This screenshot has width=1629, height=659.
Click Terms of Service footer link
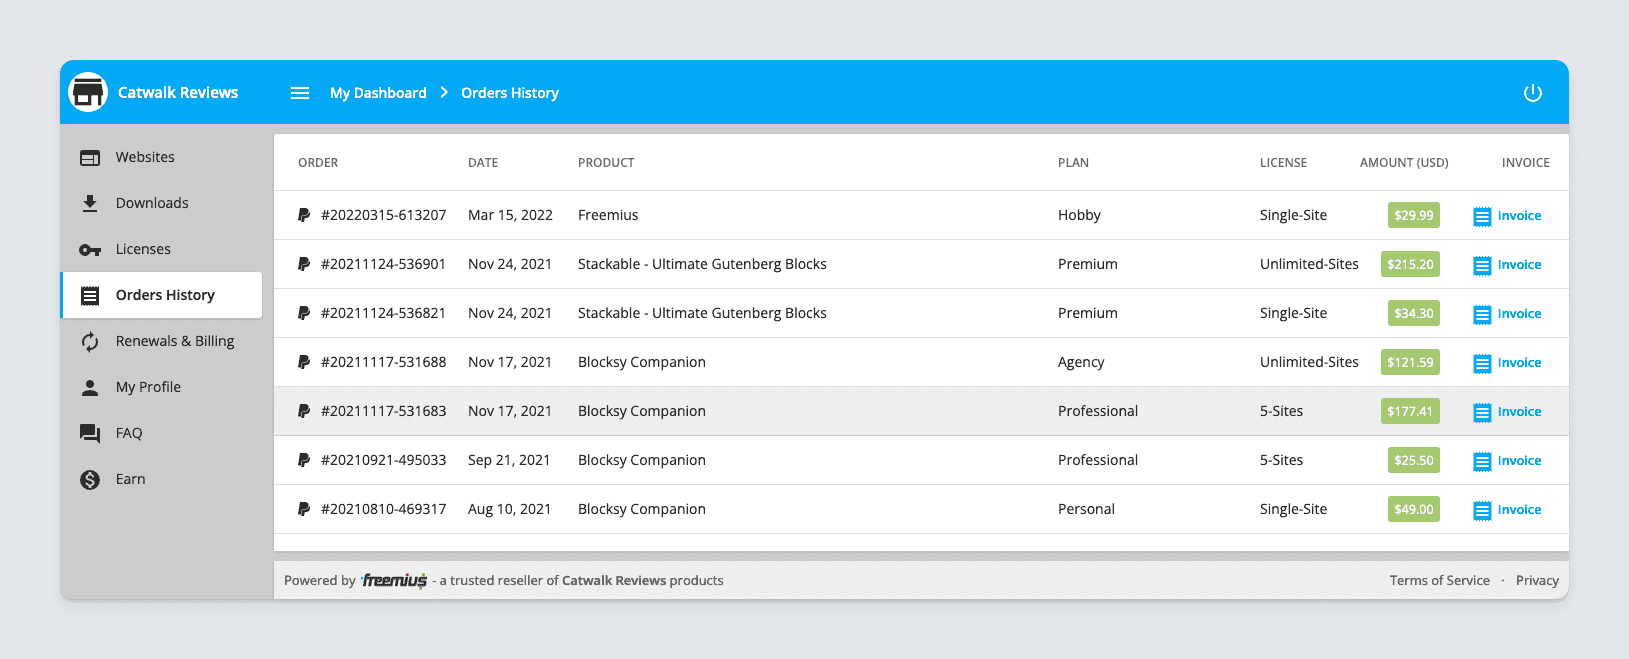pos(1439,580)
